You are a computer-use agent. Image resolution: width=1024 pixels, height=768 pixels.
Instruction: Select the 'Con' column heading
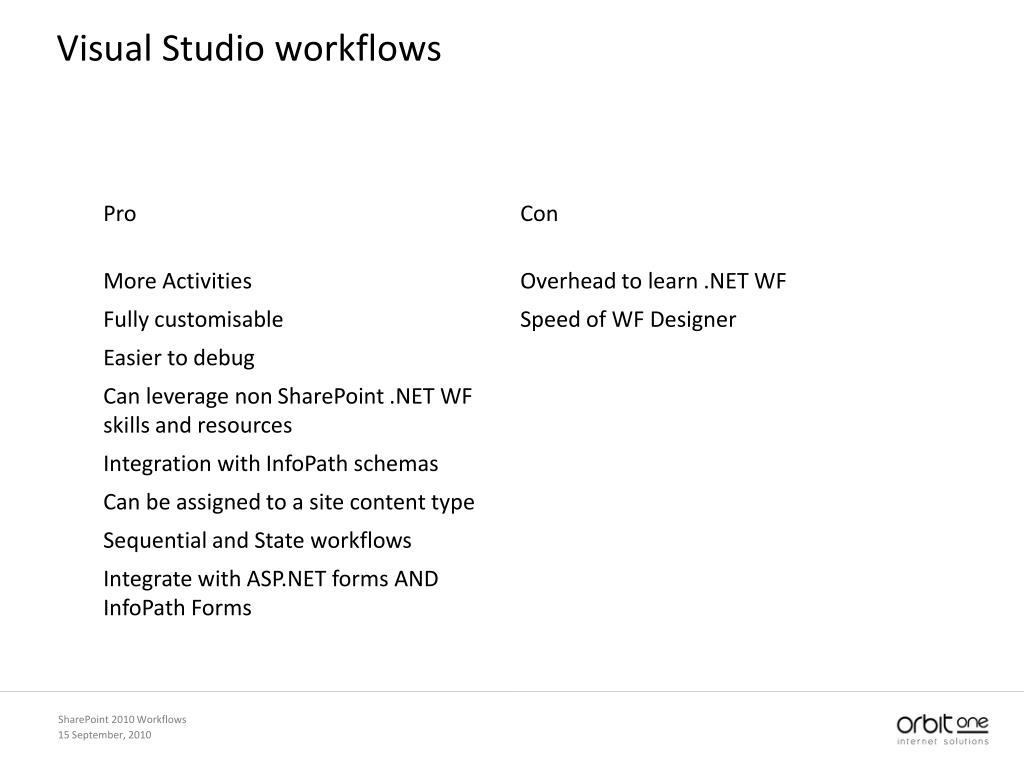539,214
